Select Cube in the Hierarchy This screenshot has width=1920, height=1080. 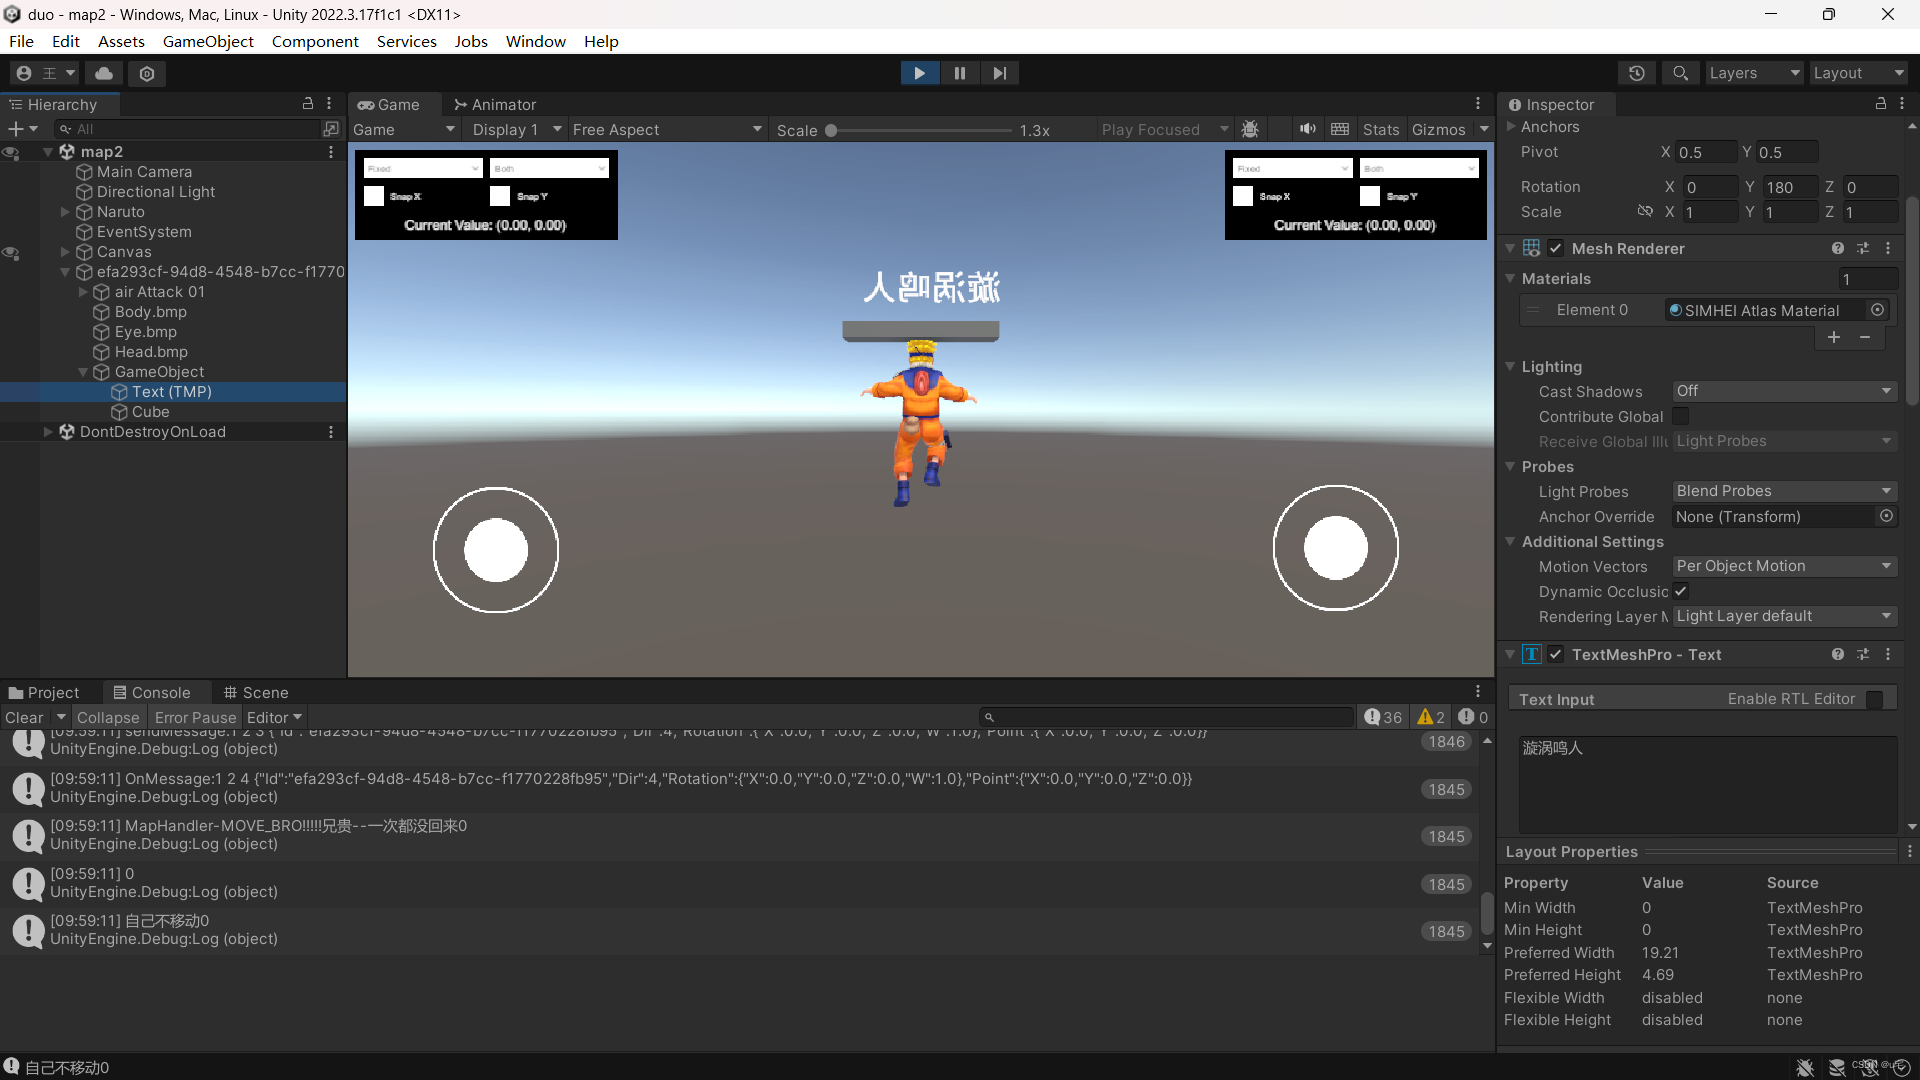[150, 412]
